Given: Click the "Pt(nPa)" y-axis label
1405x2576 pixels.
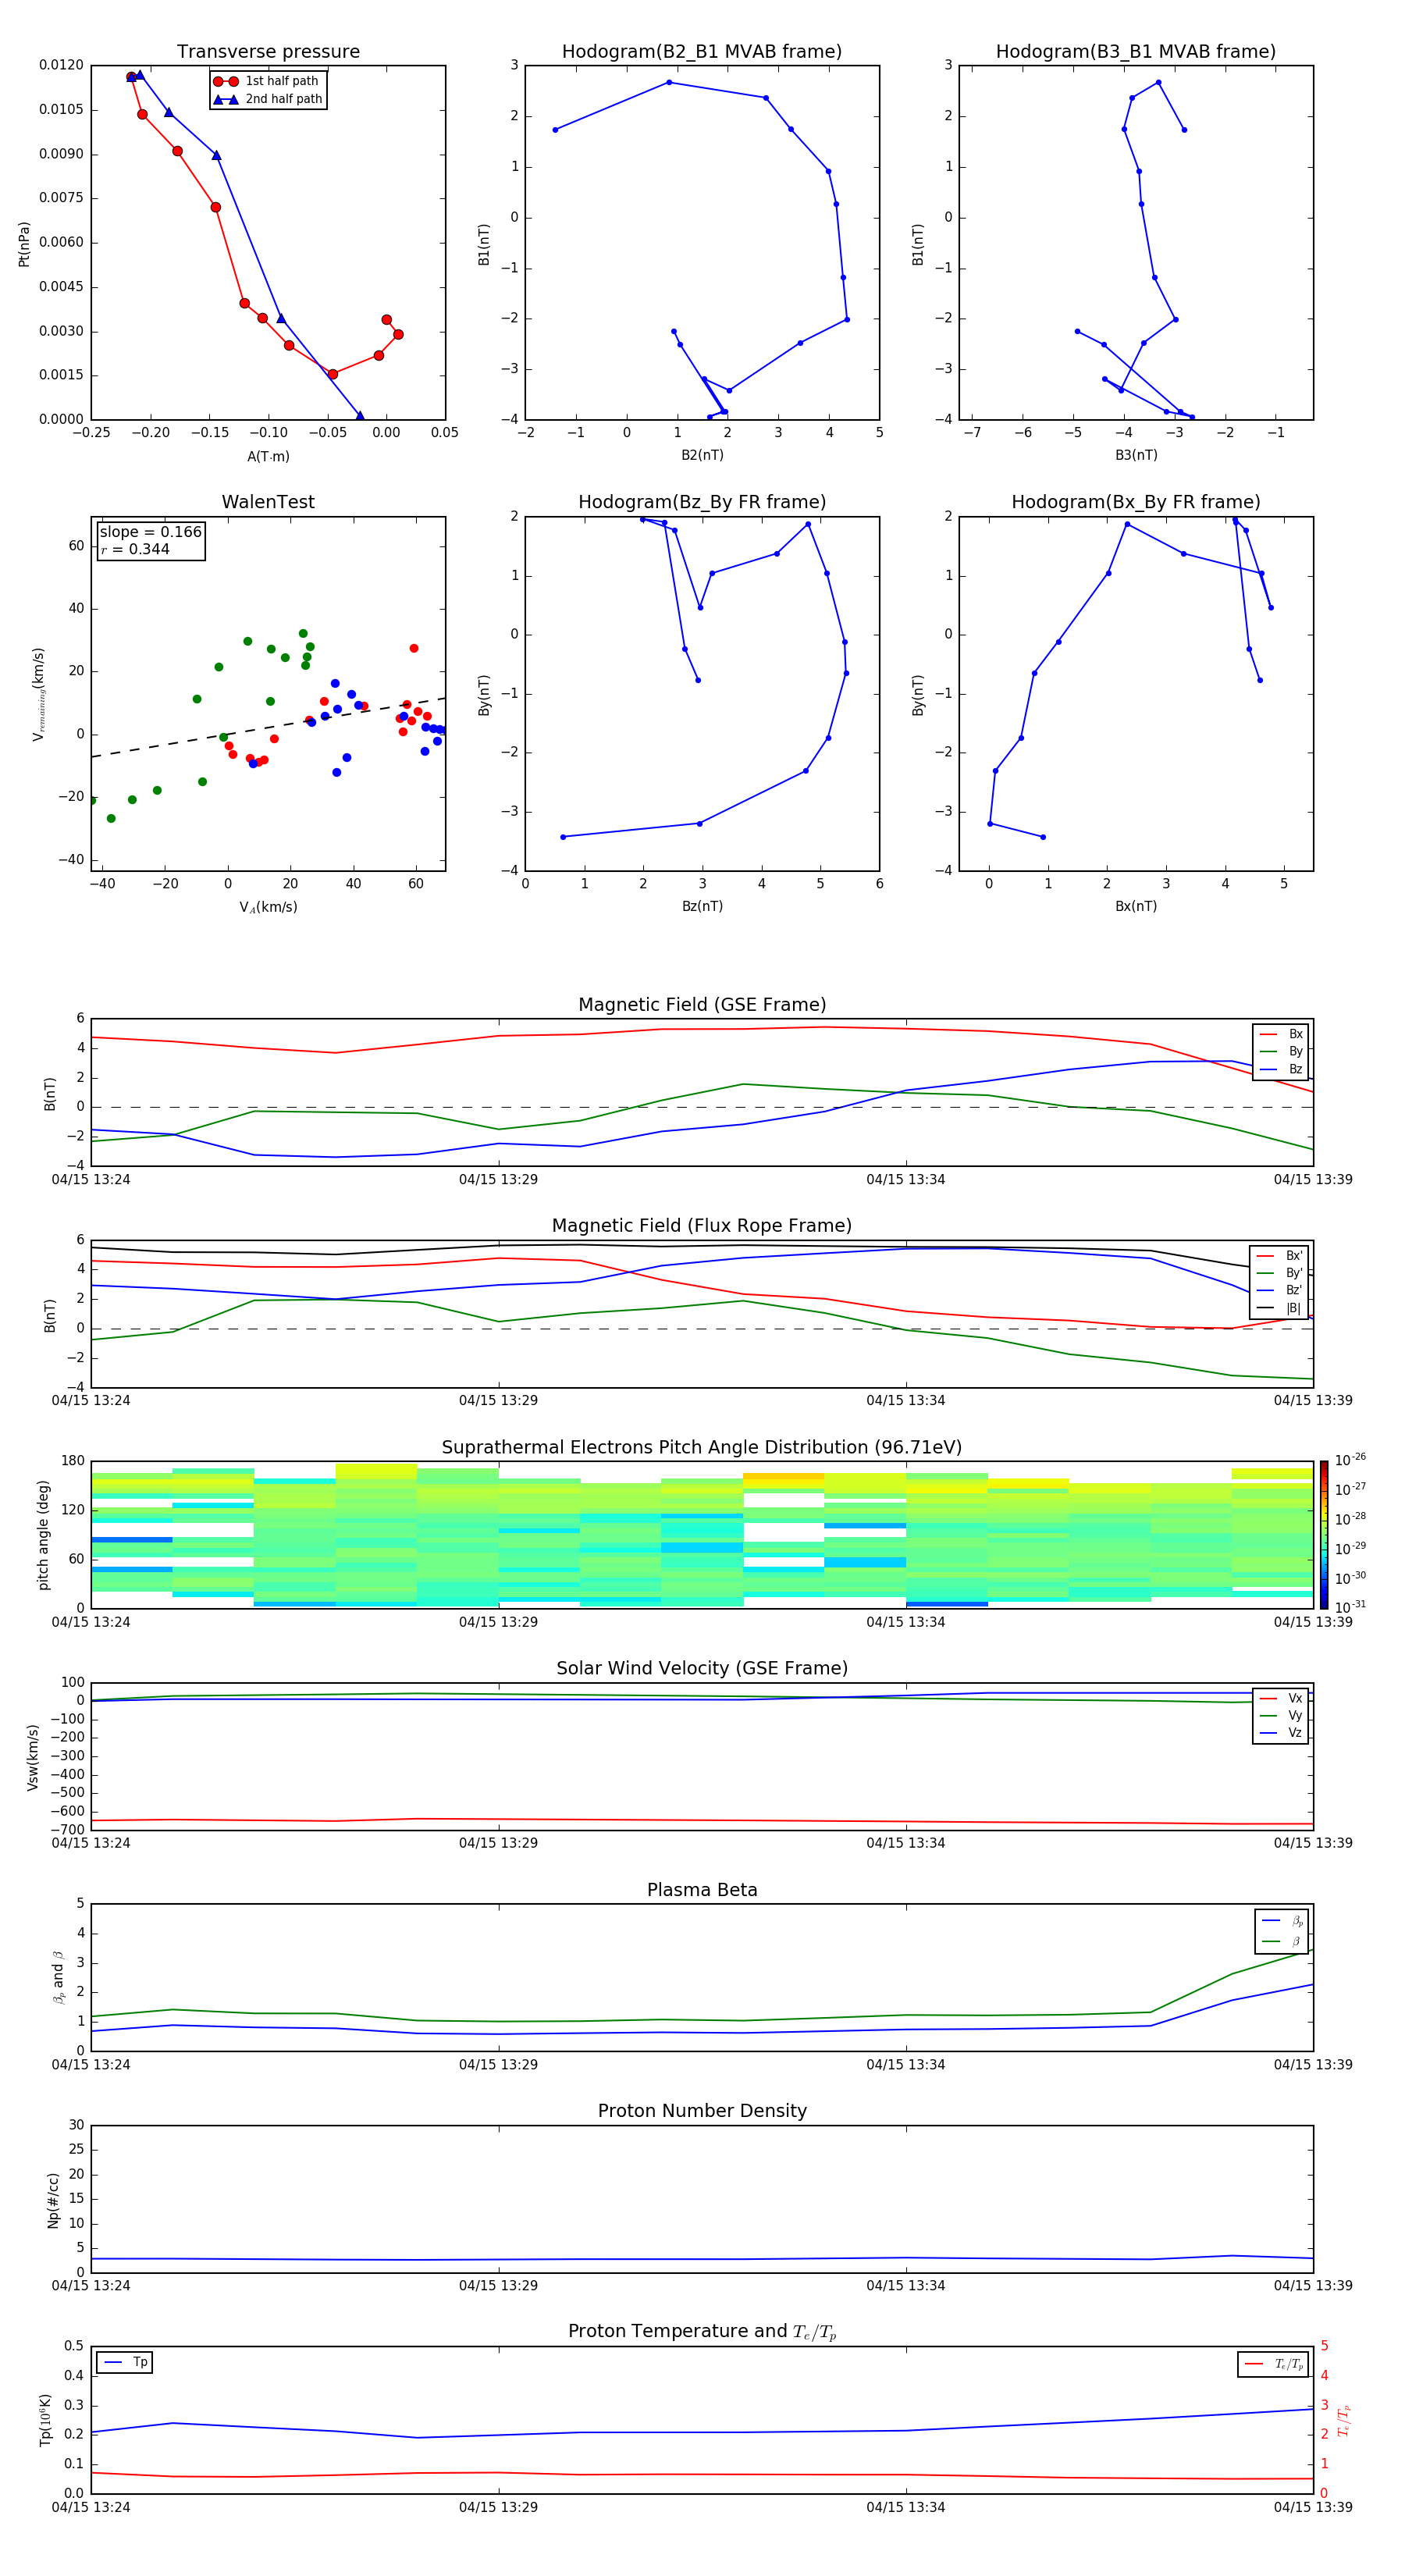Looking at the screenshot, I should (x=24, y=244).
